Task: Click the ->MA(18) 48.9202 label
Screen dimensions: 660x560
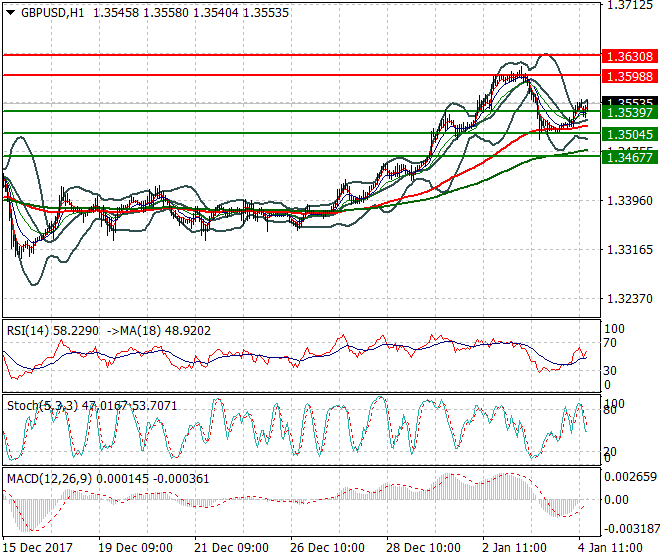Action: (x=159, y=331)
